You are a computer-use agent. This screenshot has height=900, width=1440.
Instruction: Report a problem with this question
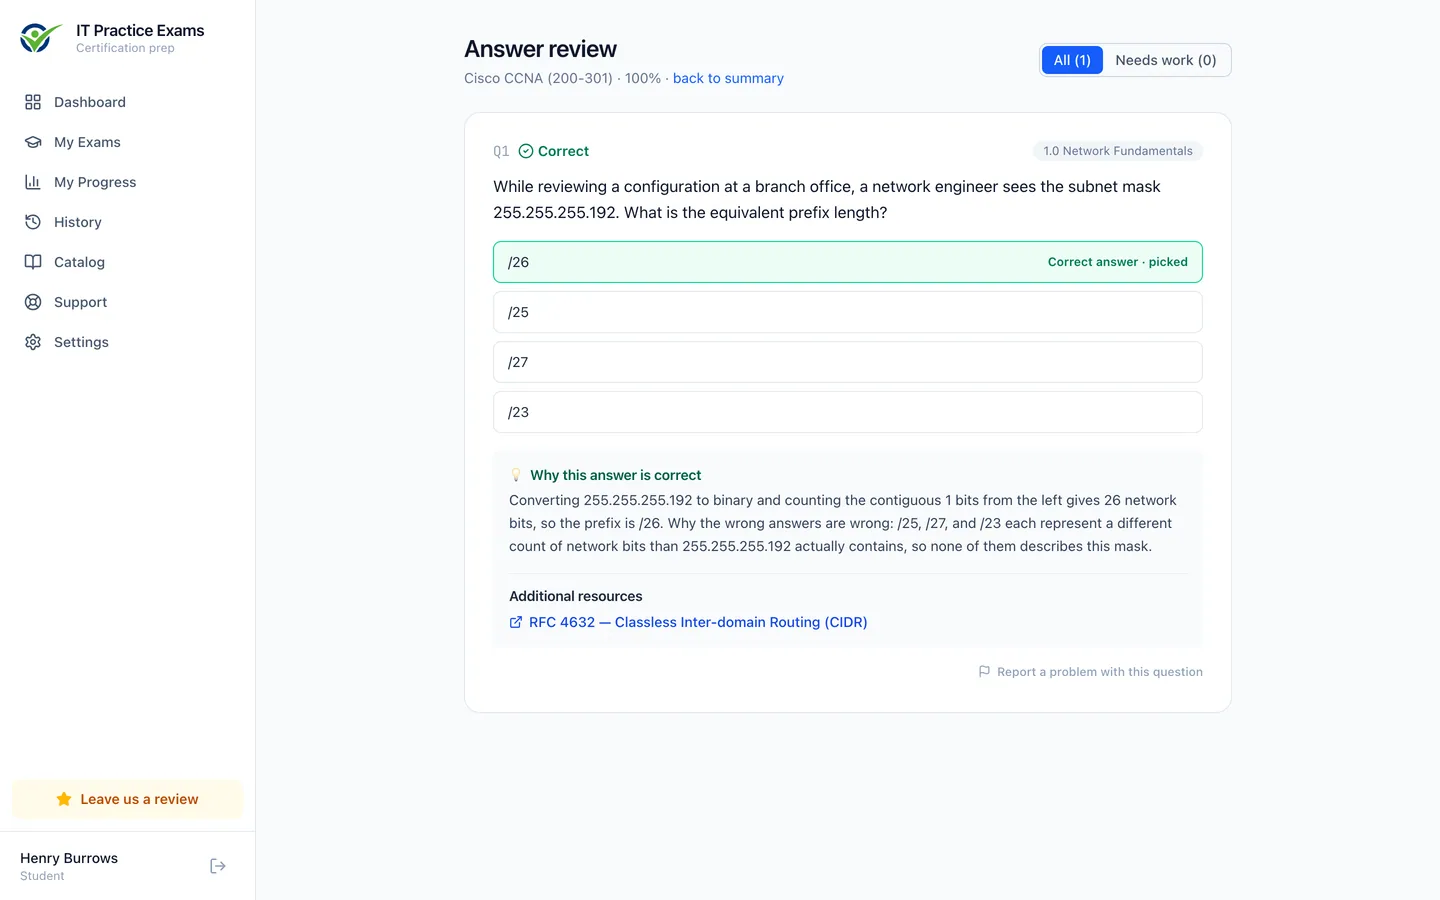click(1090, 672)
